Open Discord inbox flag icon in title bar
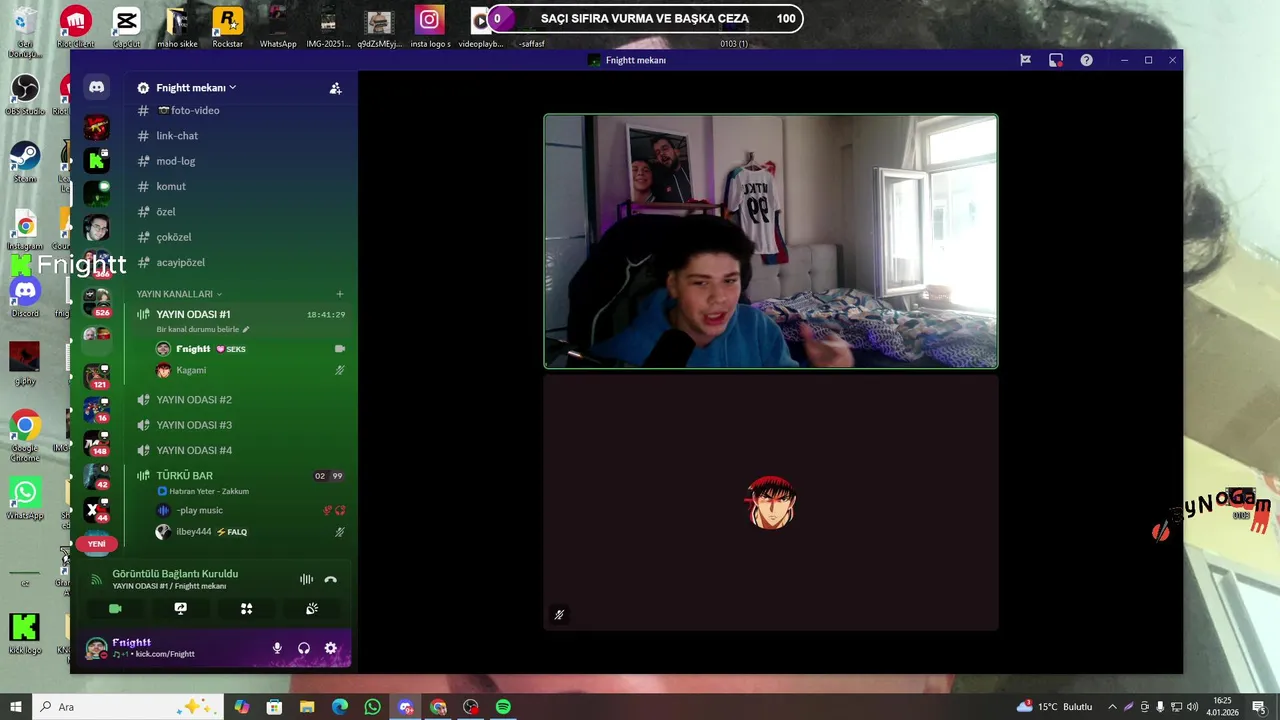Viewport: 1280px width, 720px height. tap(1025, 60)
